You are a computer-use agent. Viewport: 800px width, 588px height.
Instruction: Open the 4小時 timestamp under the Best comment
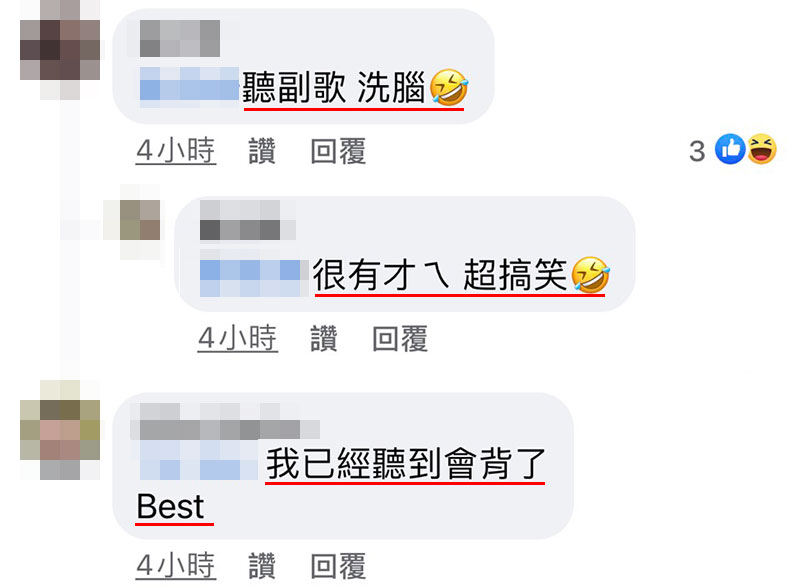tap(176, 566)
